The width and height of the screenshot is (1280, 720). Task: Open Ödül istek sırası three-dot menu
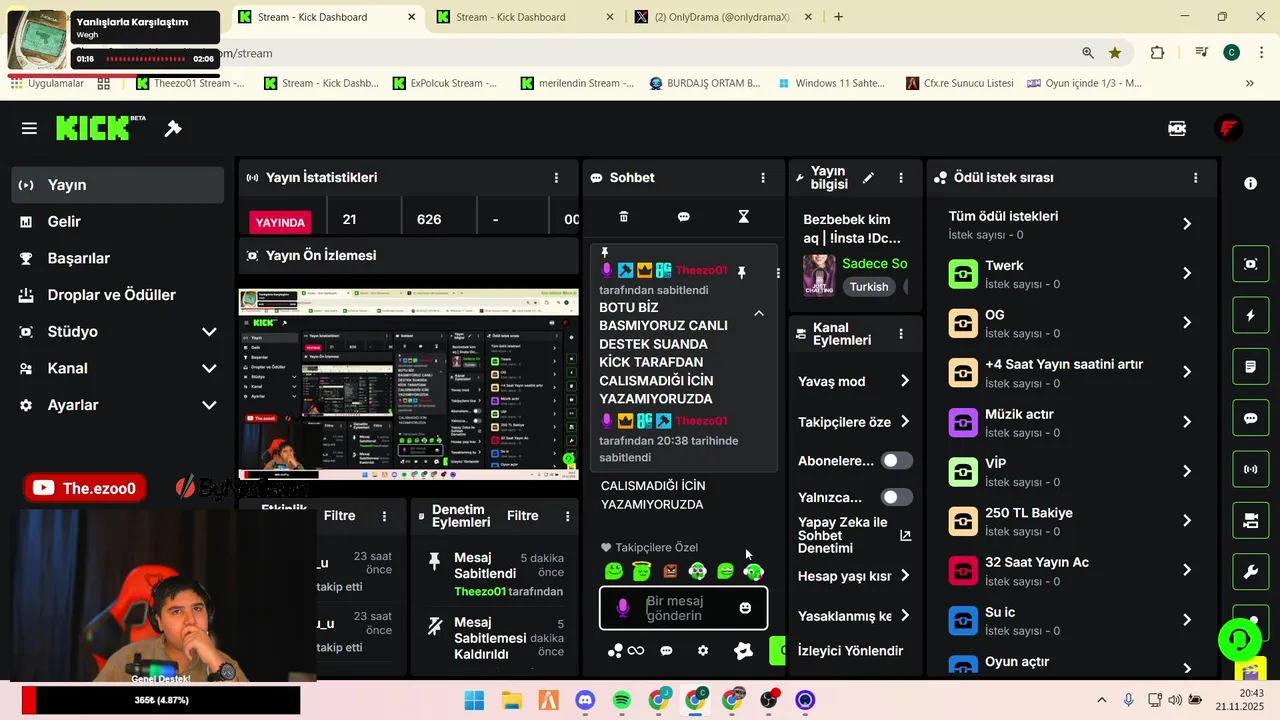tap(1195, 178)
